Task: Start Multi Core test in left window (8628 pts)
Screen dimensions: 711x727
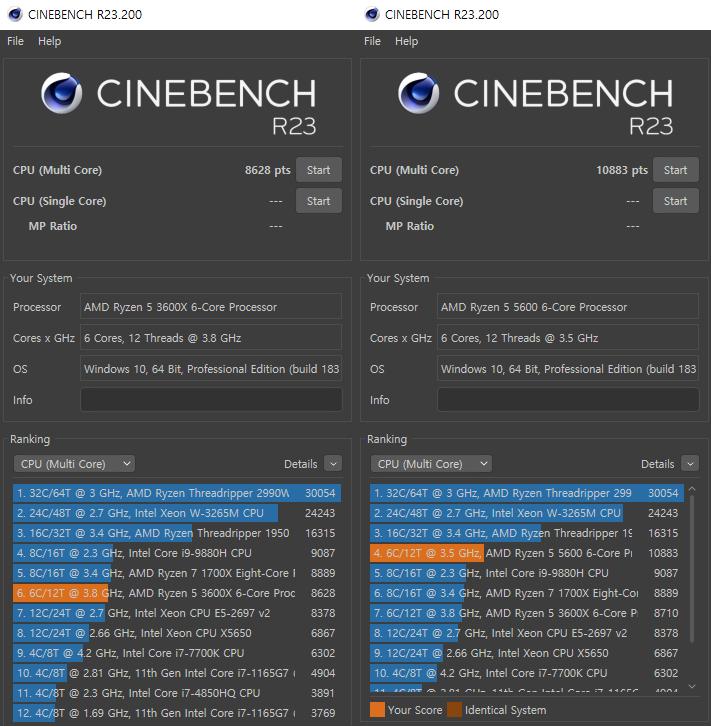Action: click(x=319, y=170)
